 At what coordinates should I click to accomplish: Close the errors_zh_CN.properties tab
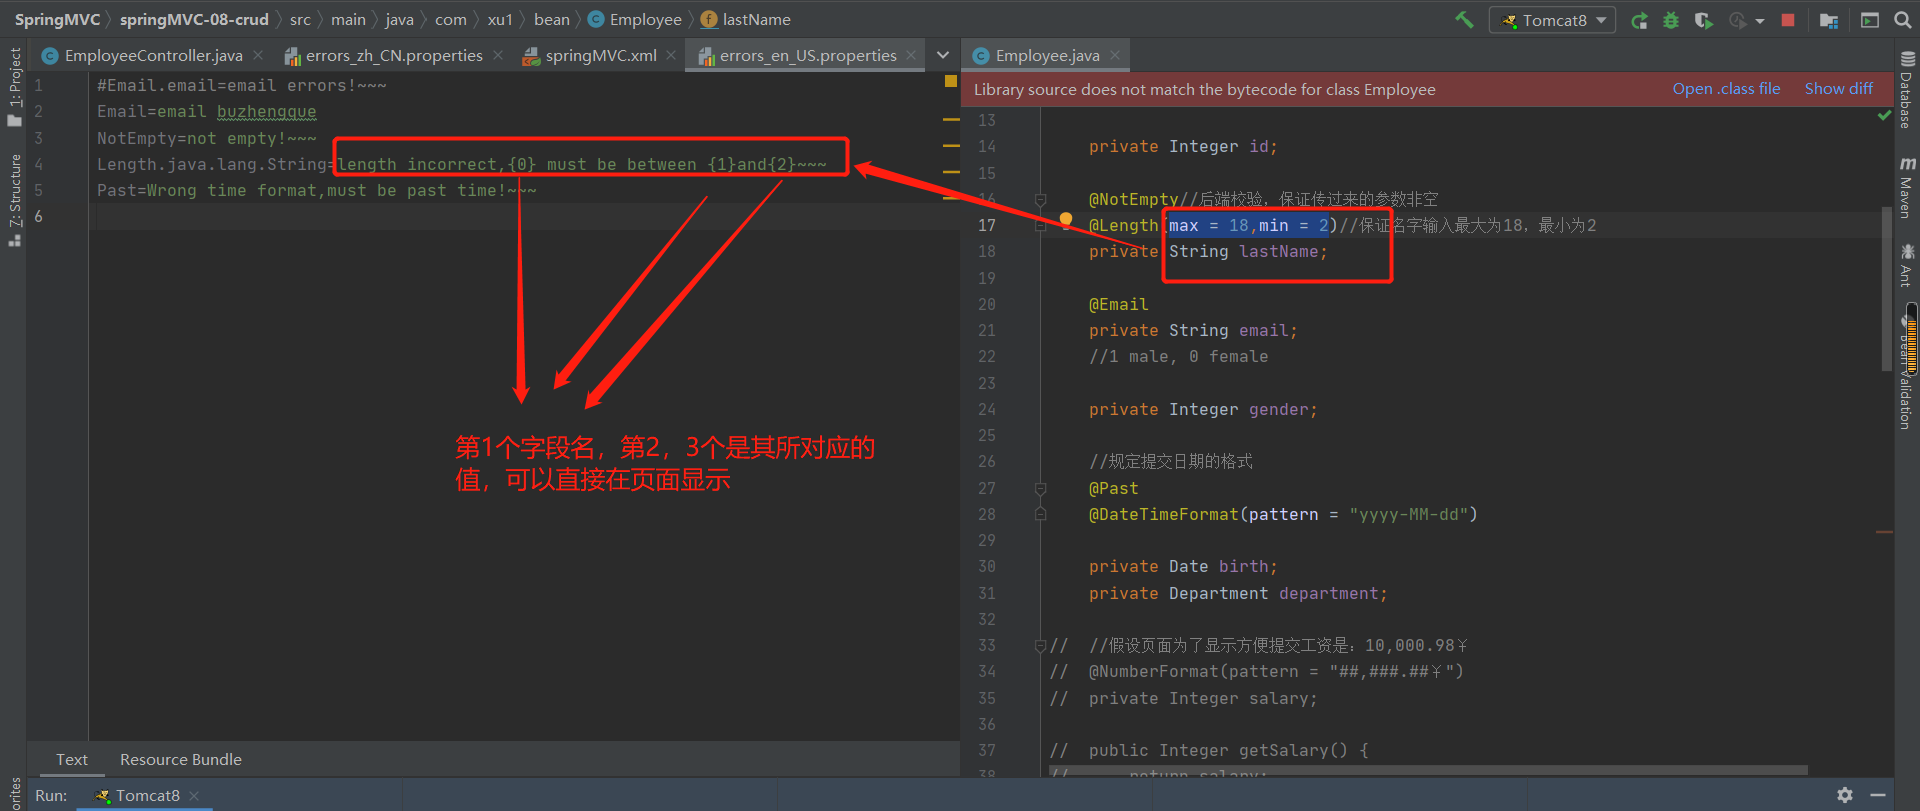coord(498,55)
